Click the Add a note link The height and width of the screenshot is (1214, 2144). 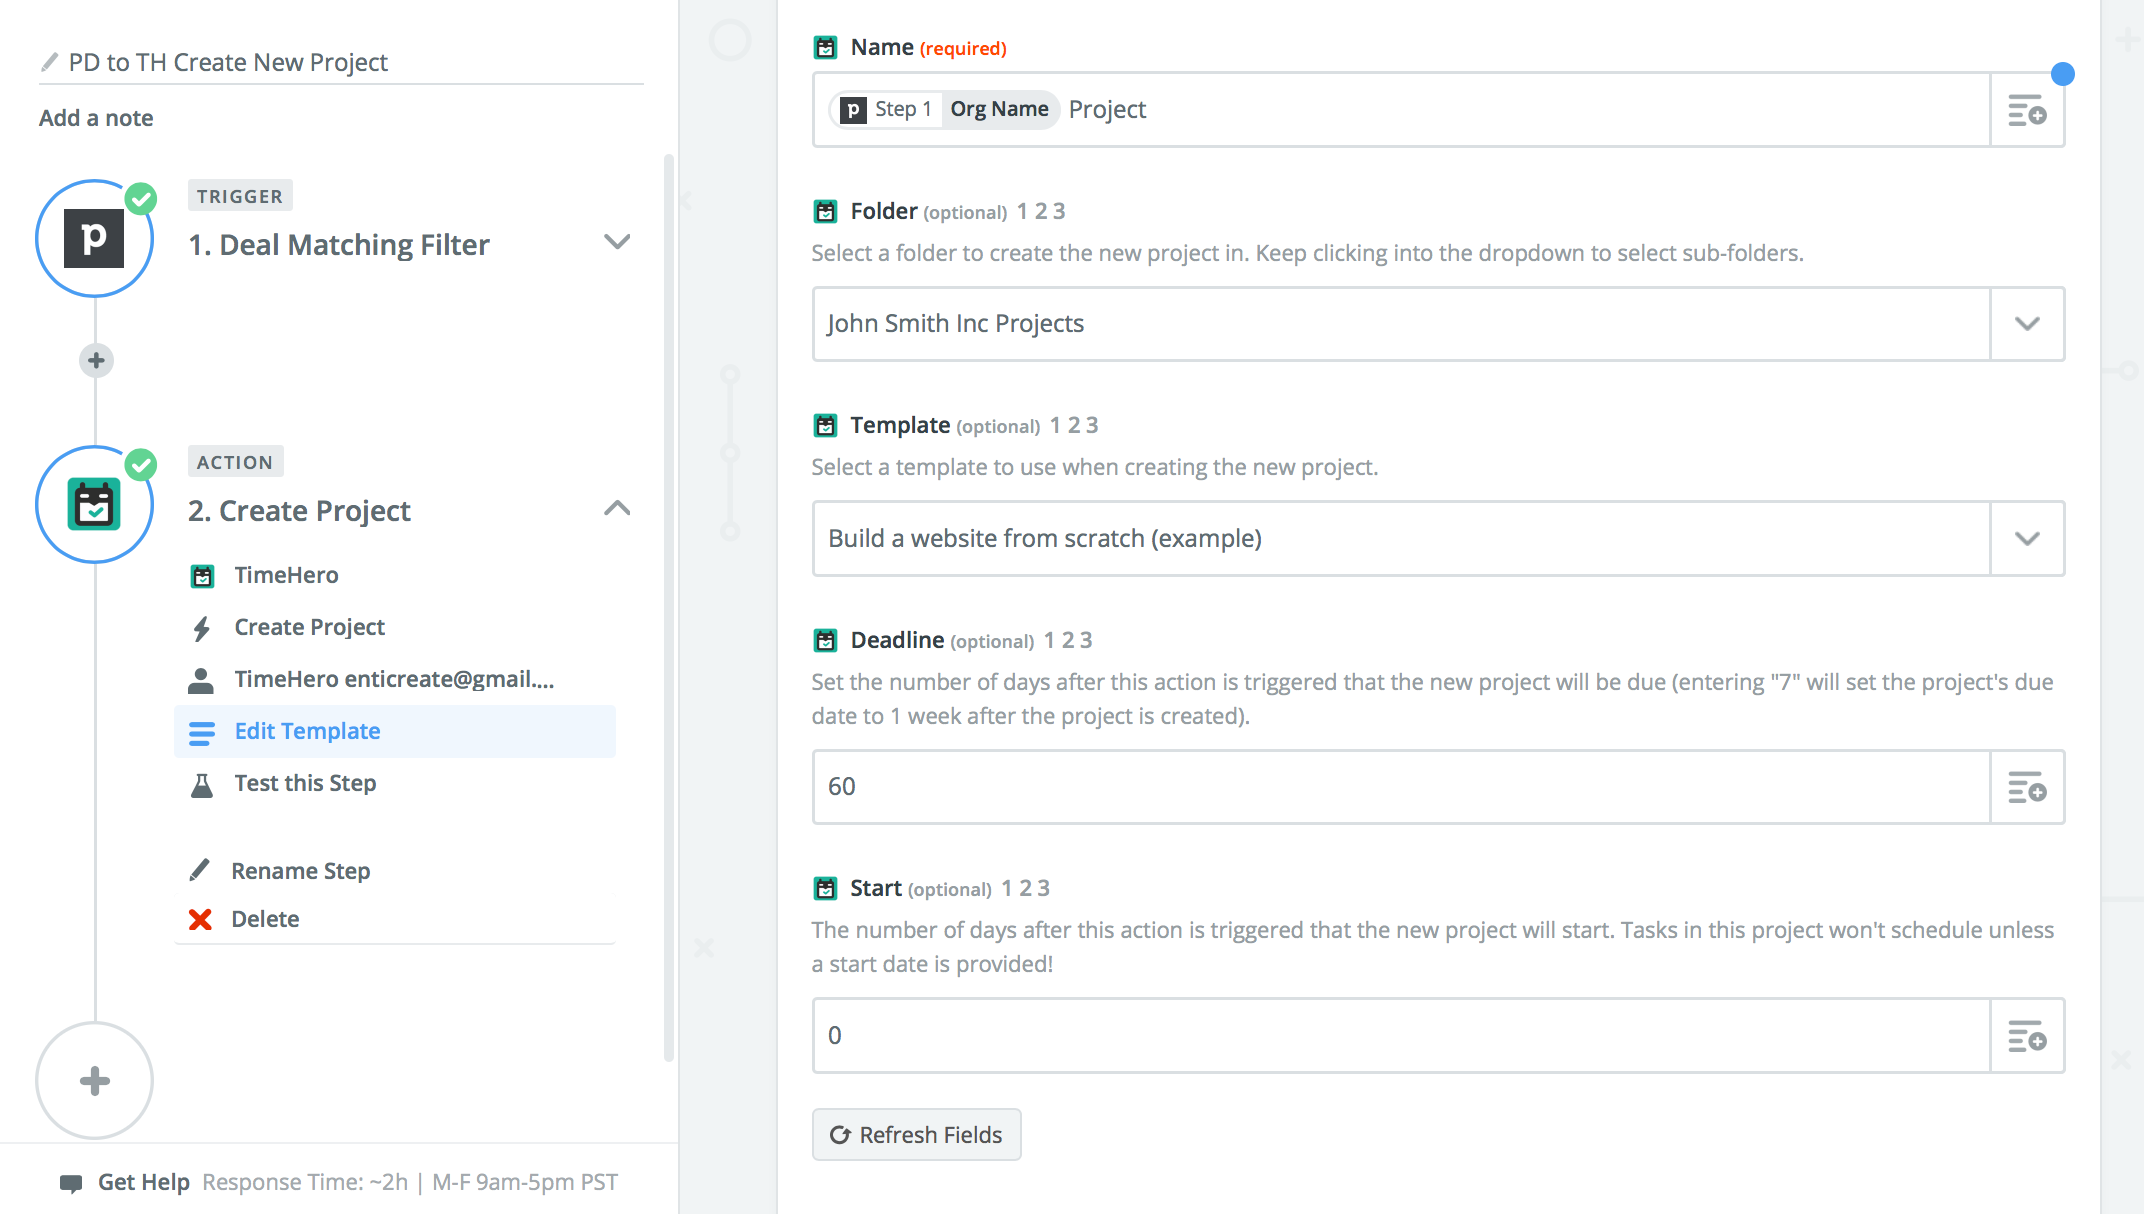(96, 118)
